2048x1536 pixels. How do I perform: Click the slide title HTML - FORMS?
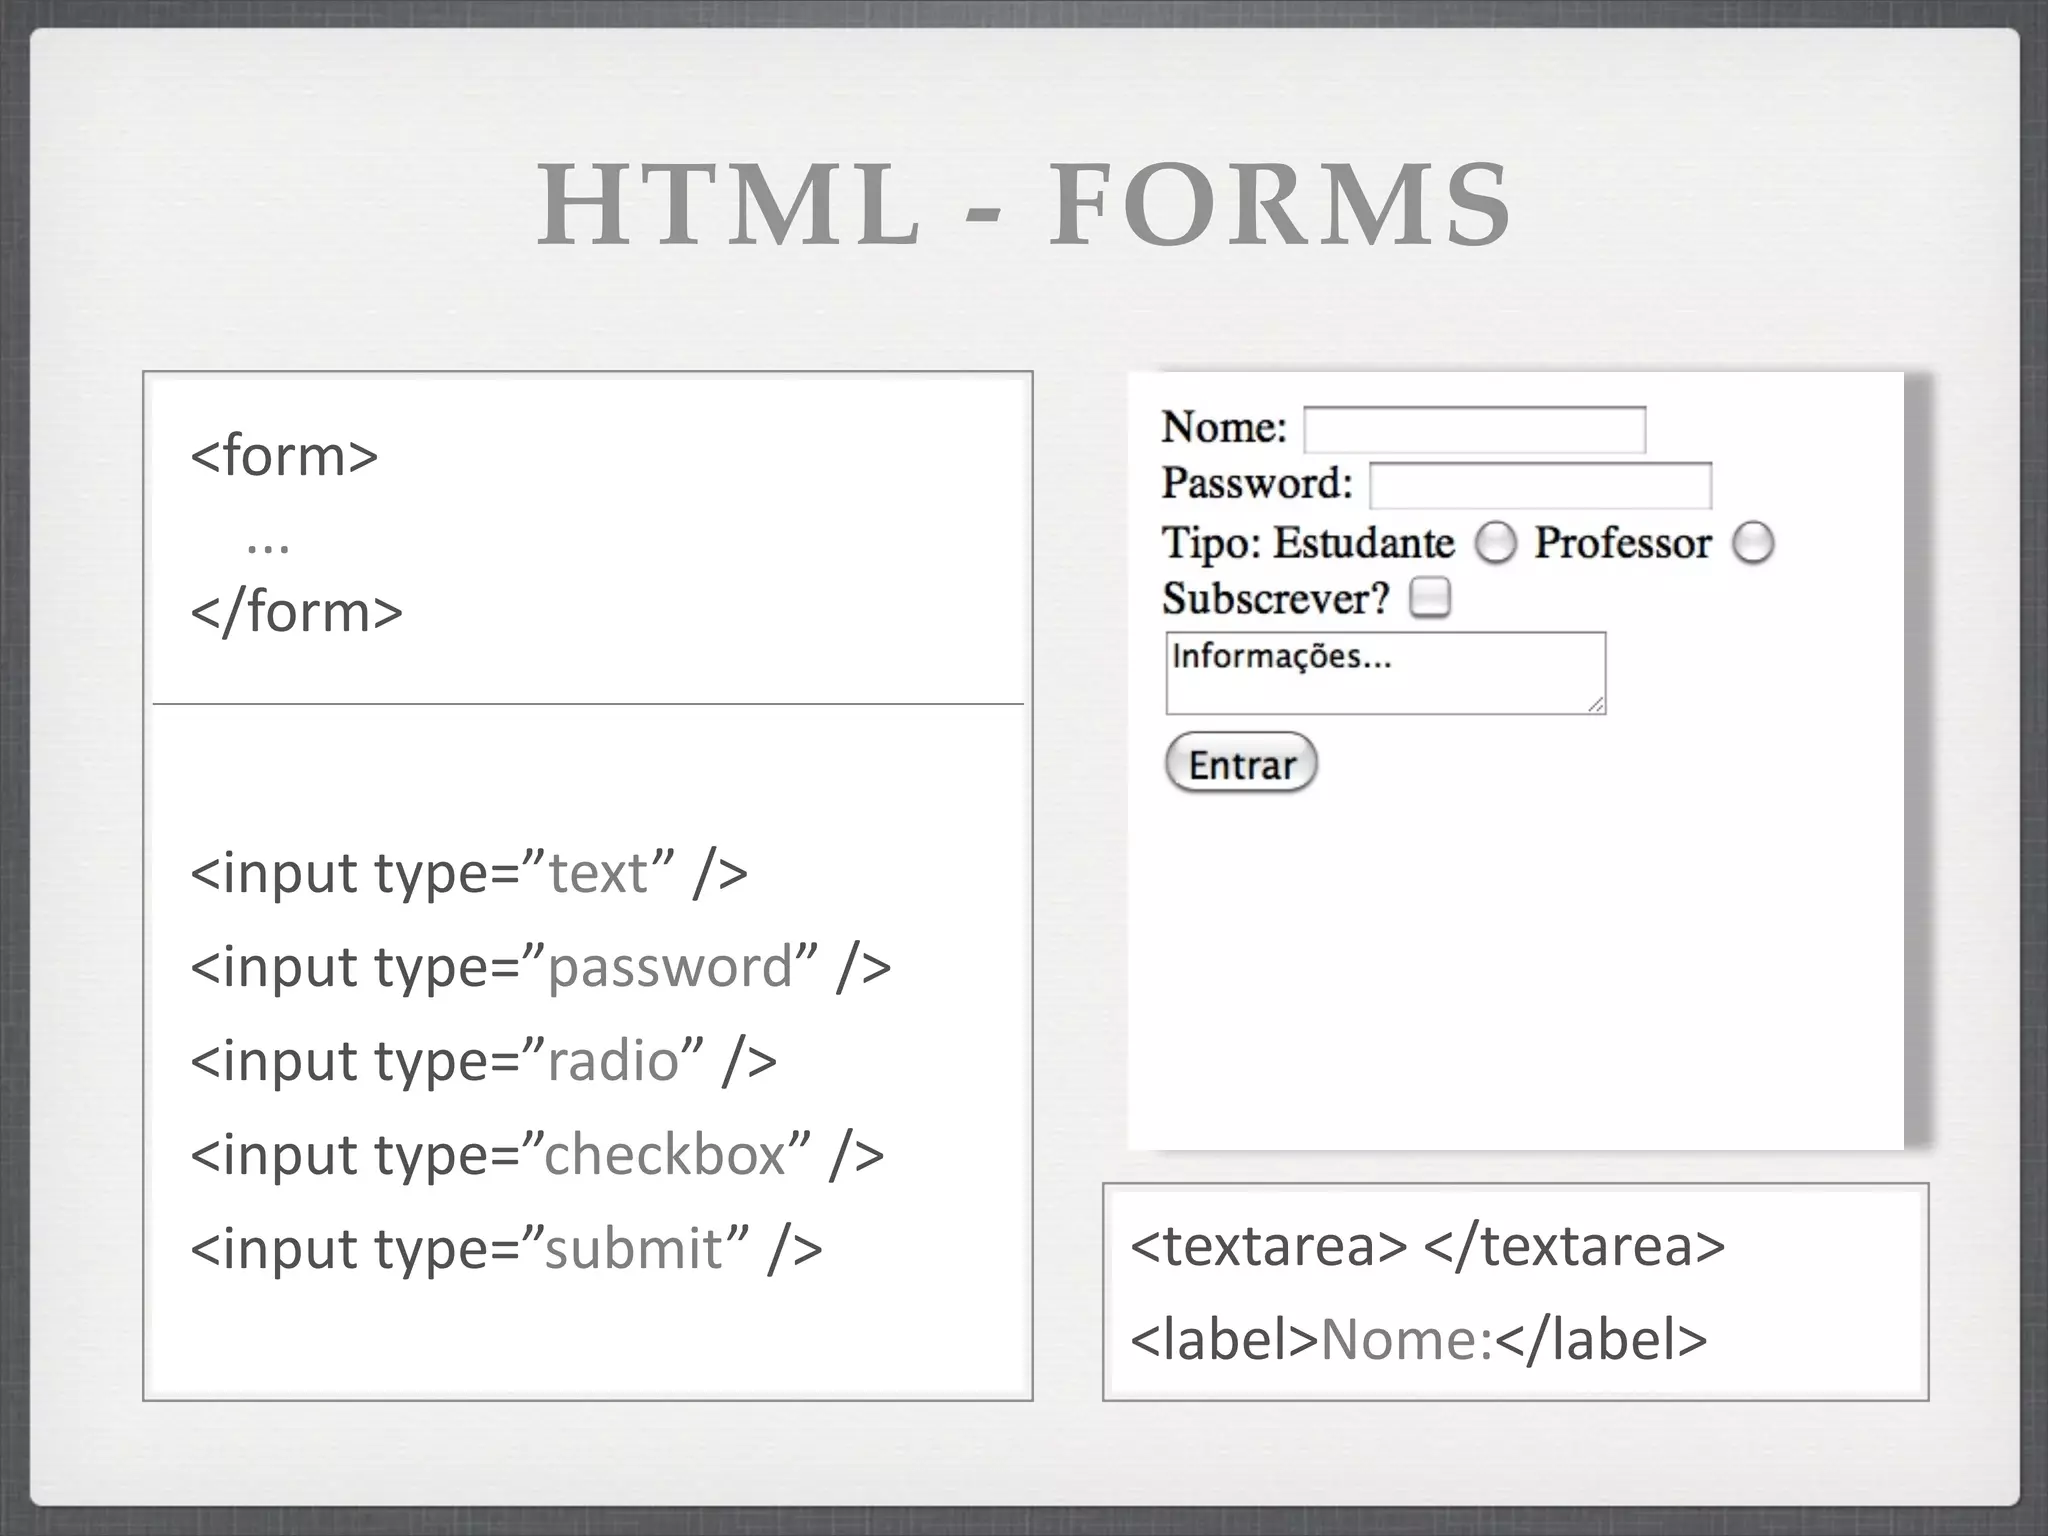coord(1024,205)
